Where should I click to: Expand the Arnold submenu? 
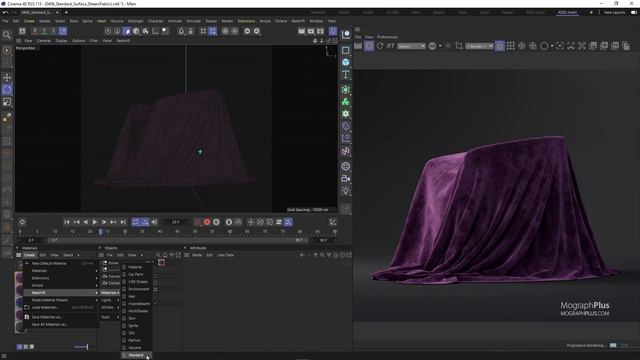(61, 285)
